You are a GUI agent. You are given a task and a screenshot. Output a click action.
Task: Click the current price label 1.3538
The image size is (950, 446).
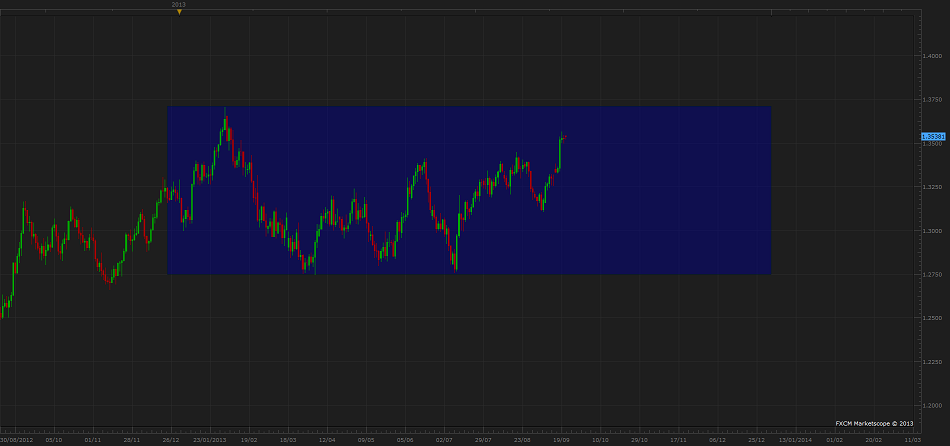pos(932,136)
